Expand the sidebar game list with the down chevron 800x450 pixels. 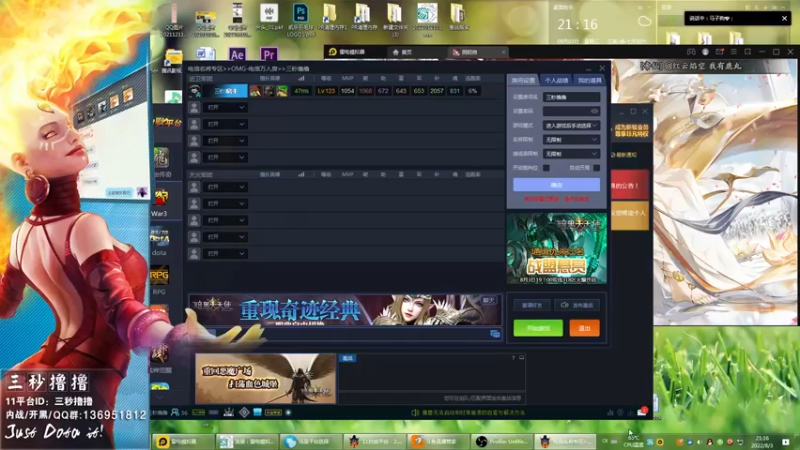(x=160, y=396)
